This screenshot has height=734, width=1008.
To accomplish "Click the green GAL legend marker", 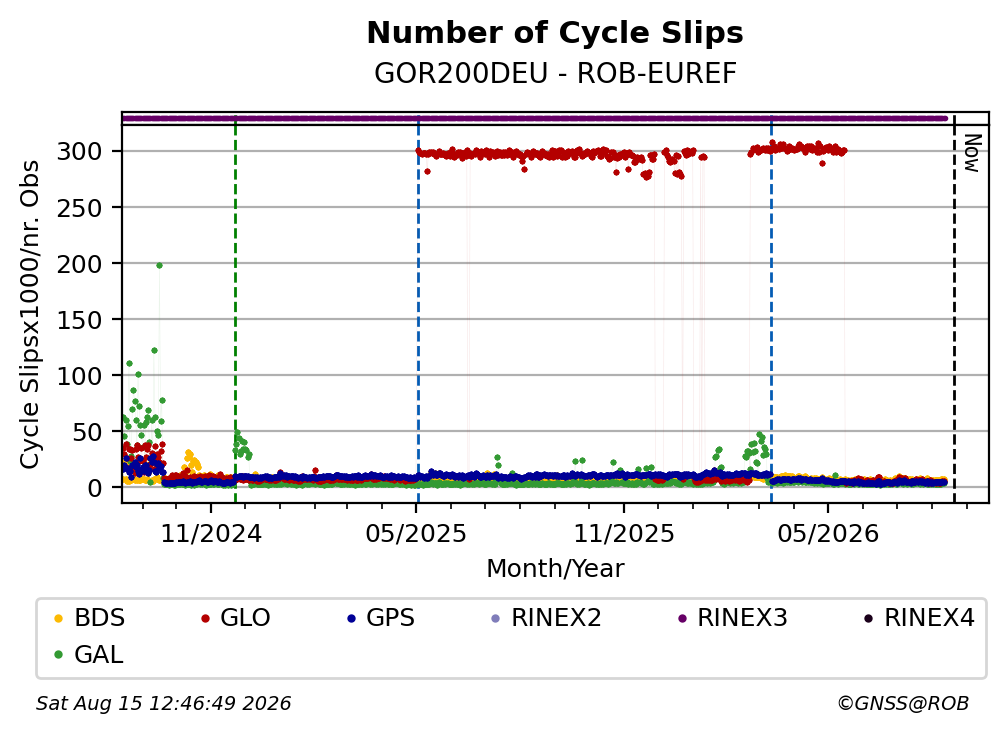I will coord(58,656).
